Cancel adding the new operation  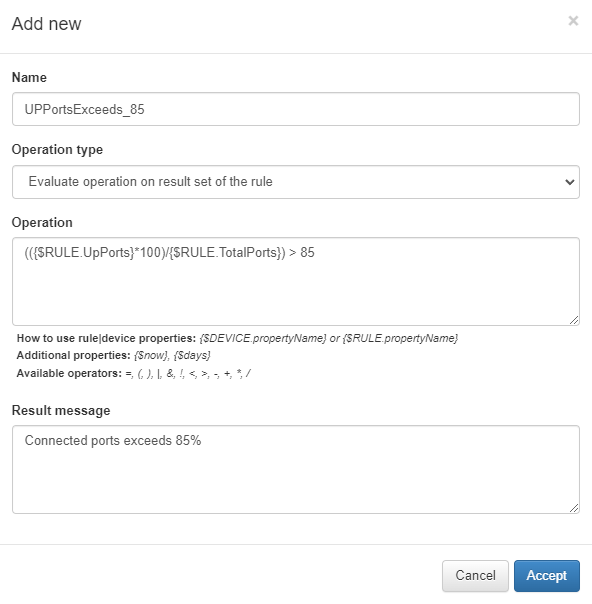475,575
